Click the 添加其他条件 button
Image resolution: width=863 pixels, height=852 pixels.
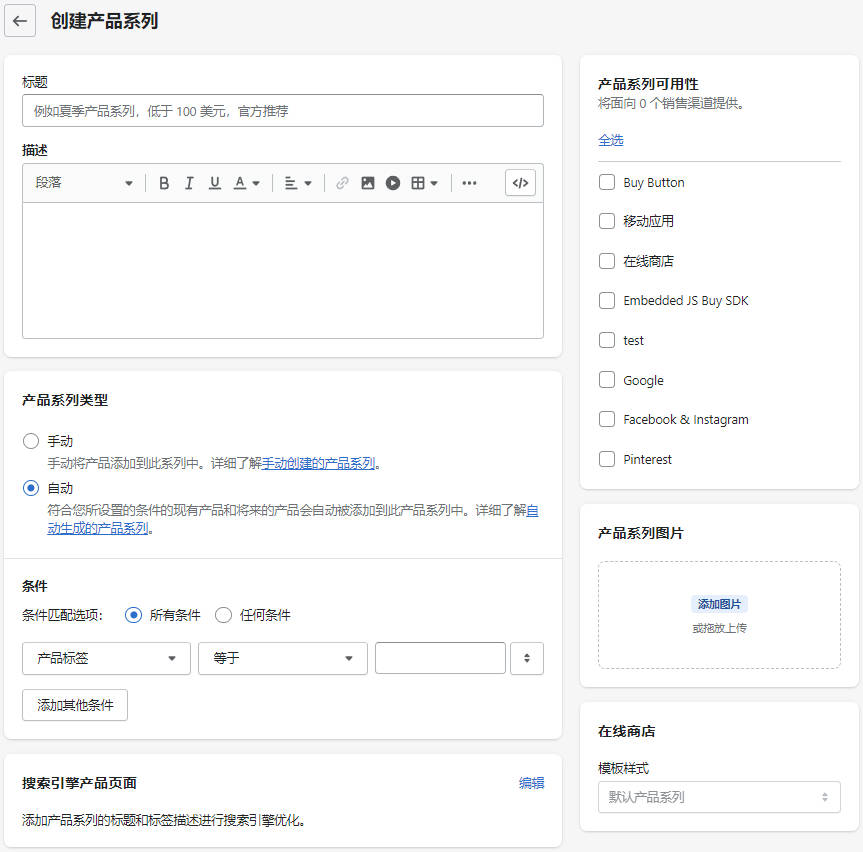tap(74, 705)
